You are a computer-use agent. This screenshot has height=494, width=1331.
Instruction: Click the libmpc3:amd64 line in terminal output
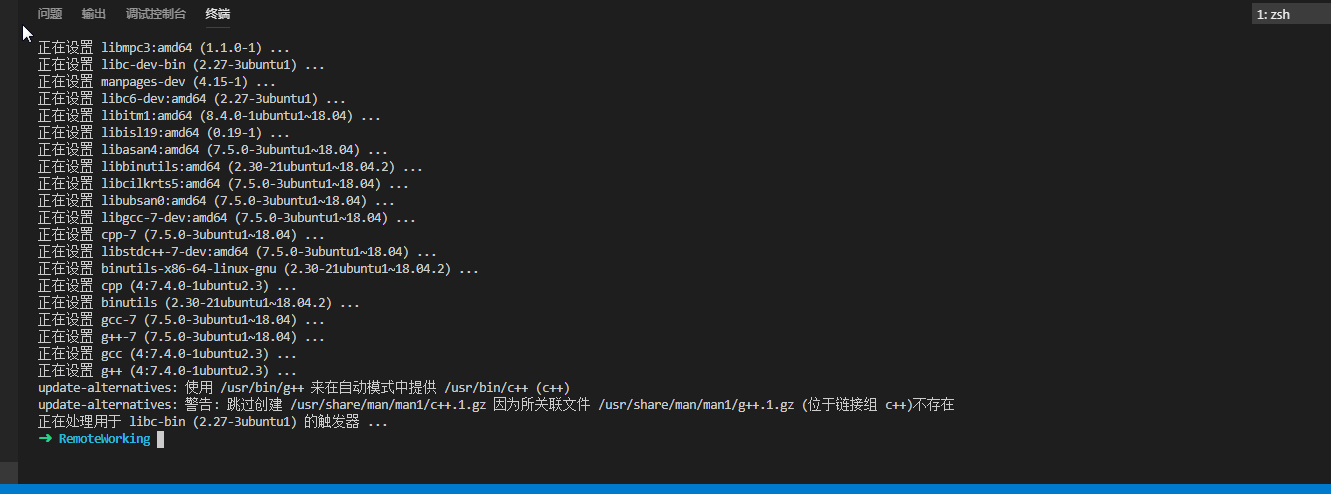click(x=163, y=48)
